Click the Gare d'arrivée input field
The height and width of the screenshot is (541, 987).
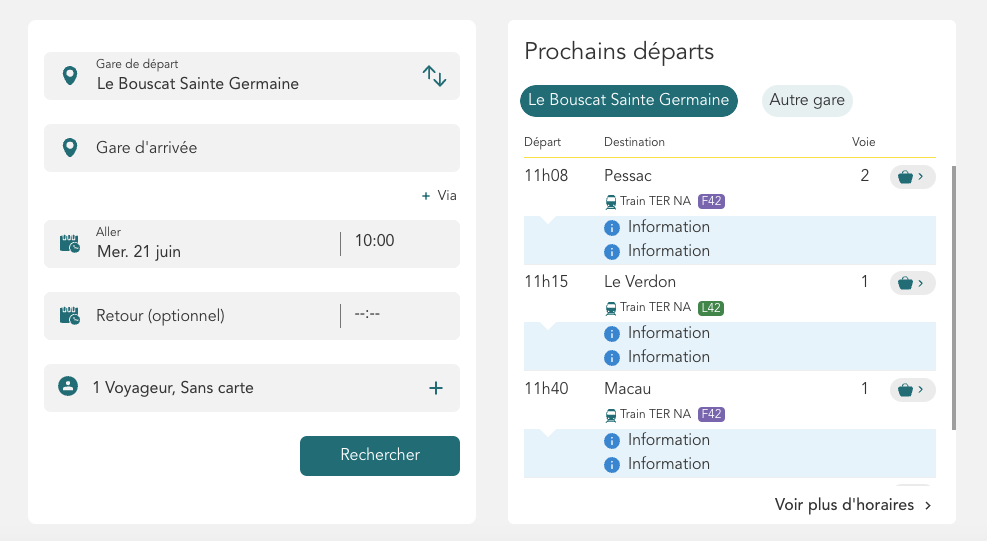pos(252,148)
